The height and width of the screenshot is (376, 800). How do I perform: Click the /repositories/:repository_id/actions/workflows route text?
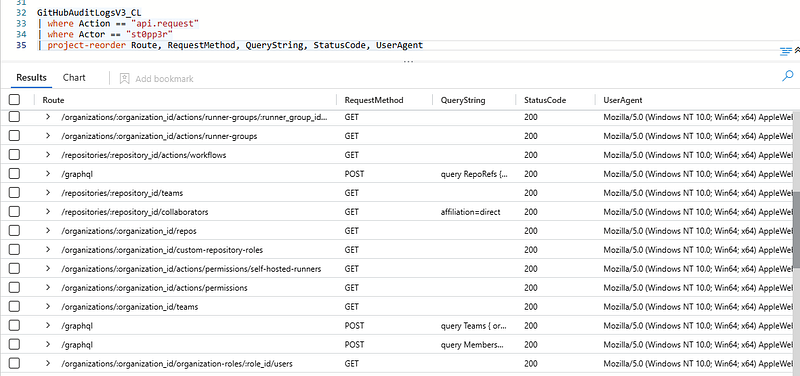click(144, 155)
